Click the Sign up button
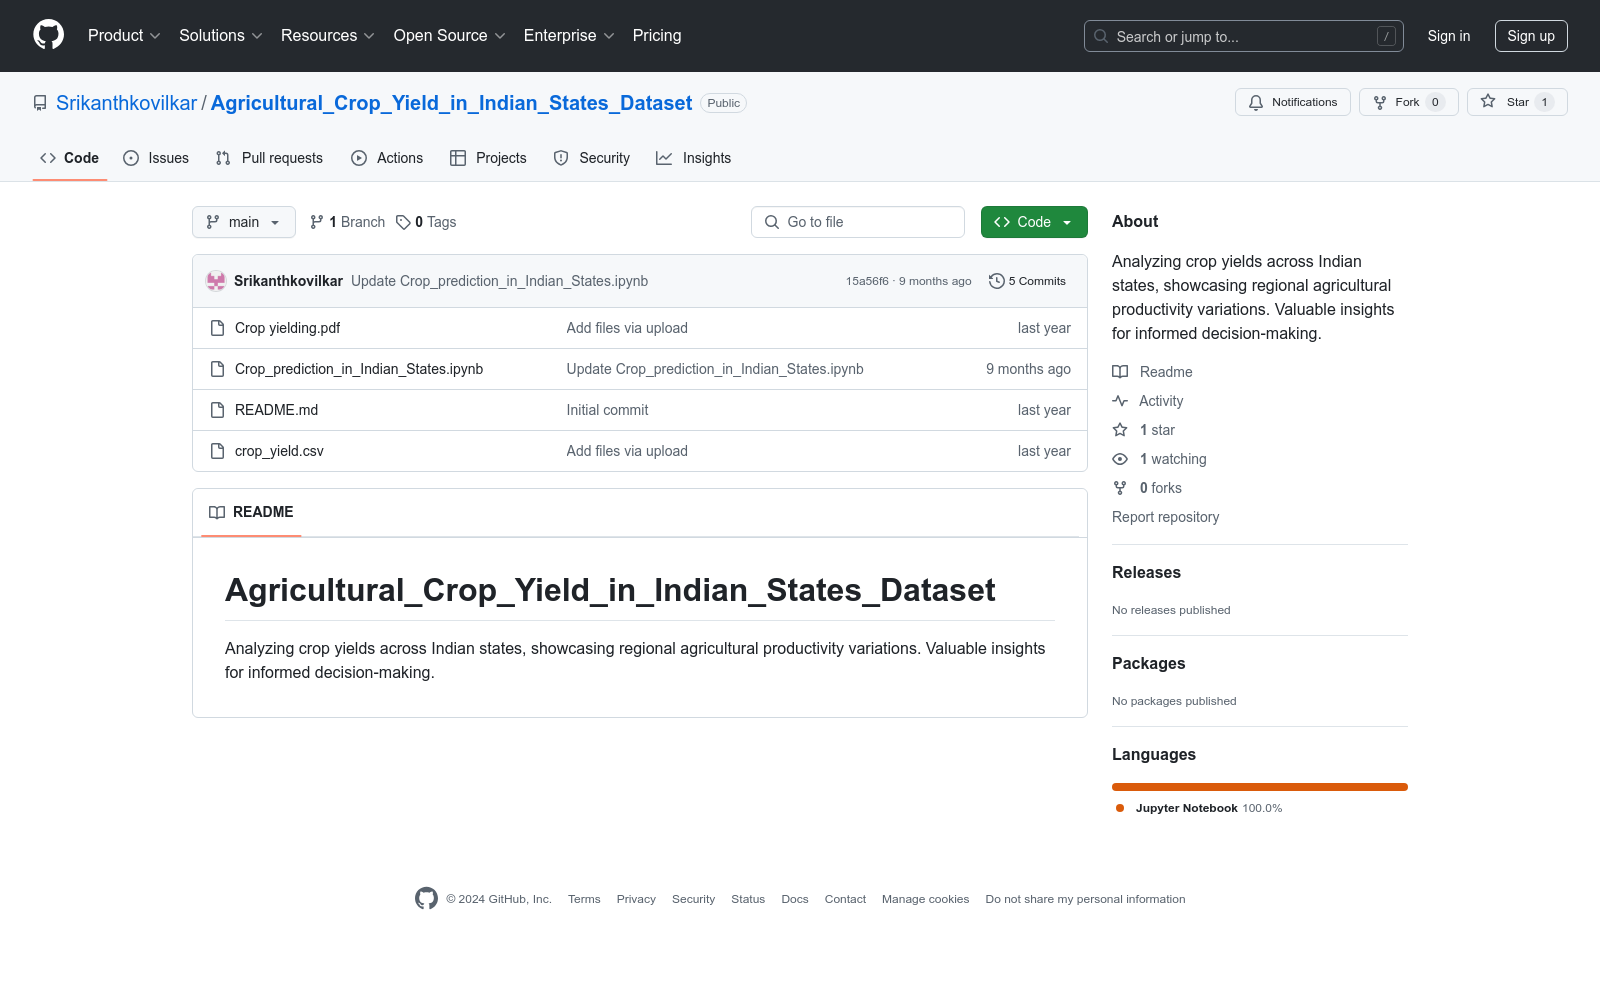 coord(1531,36)
